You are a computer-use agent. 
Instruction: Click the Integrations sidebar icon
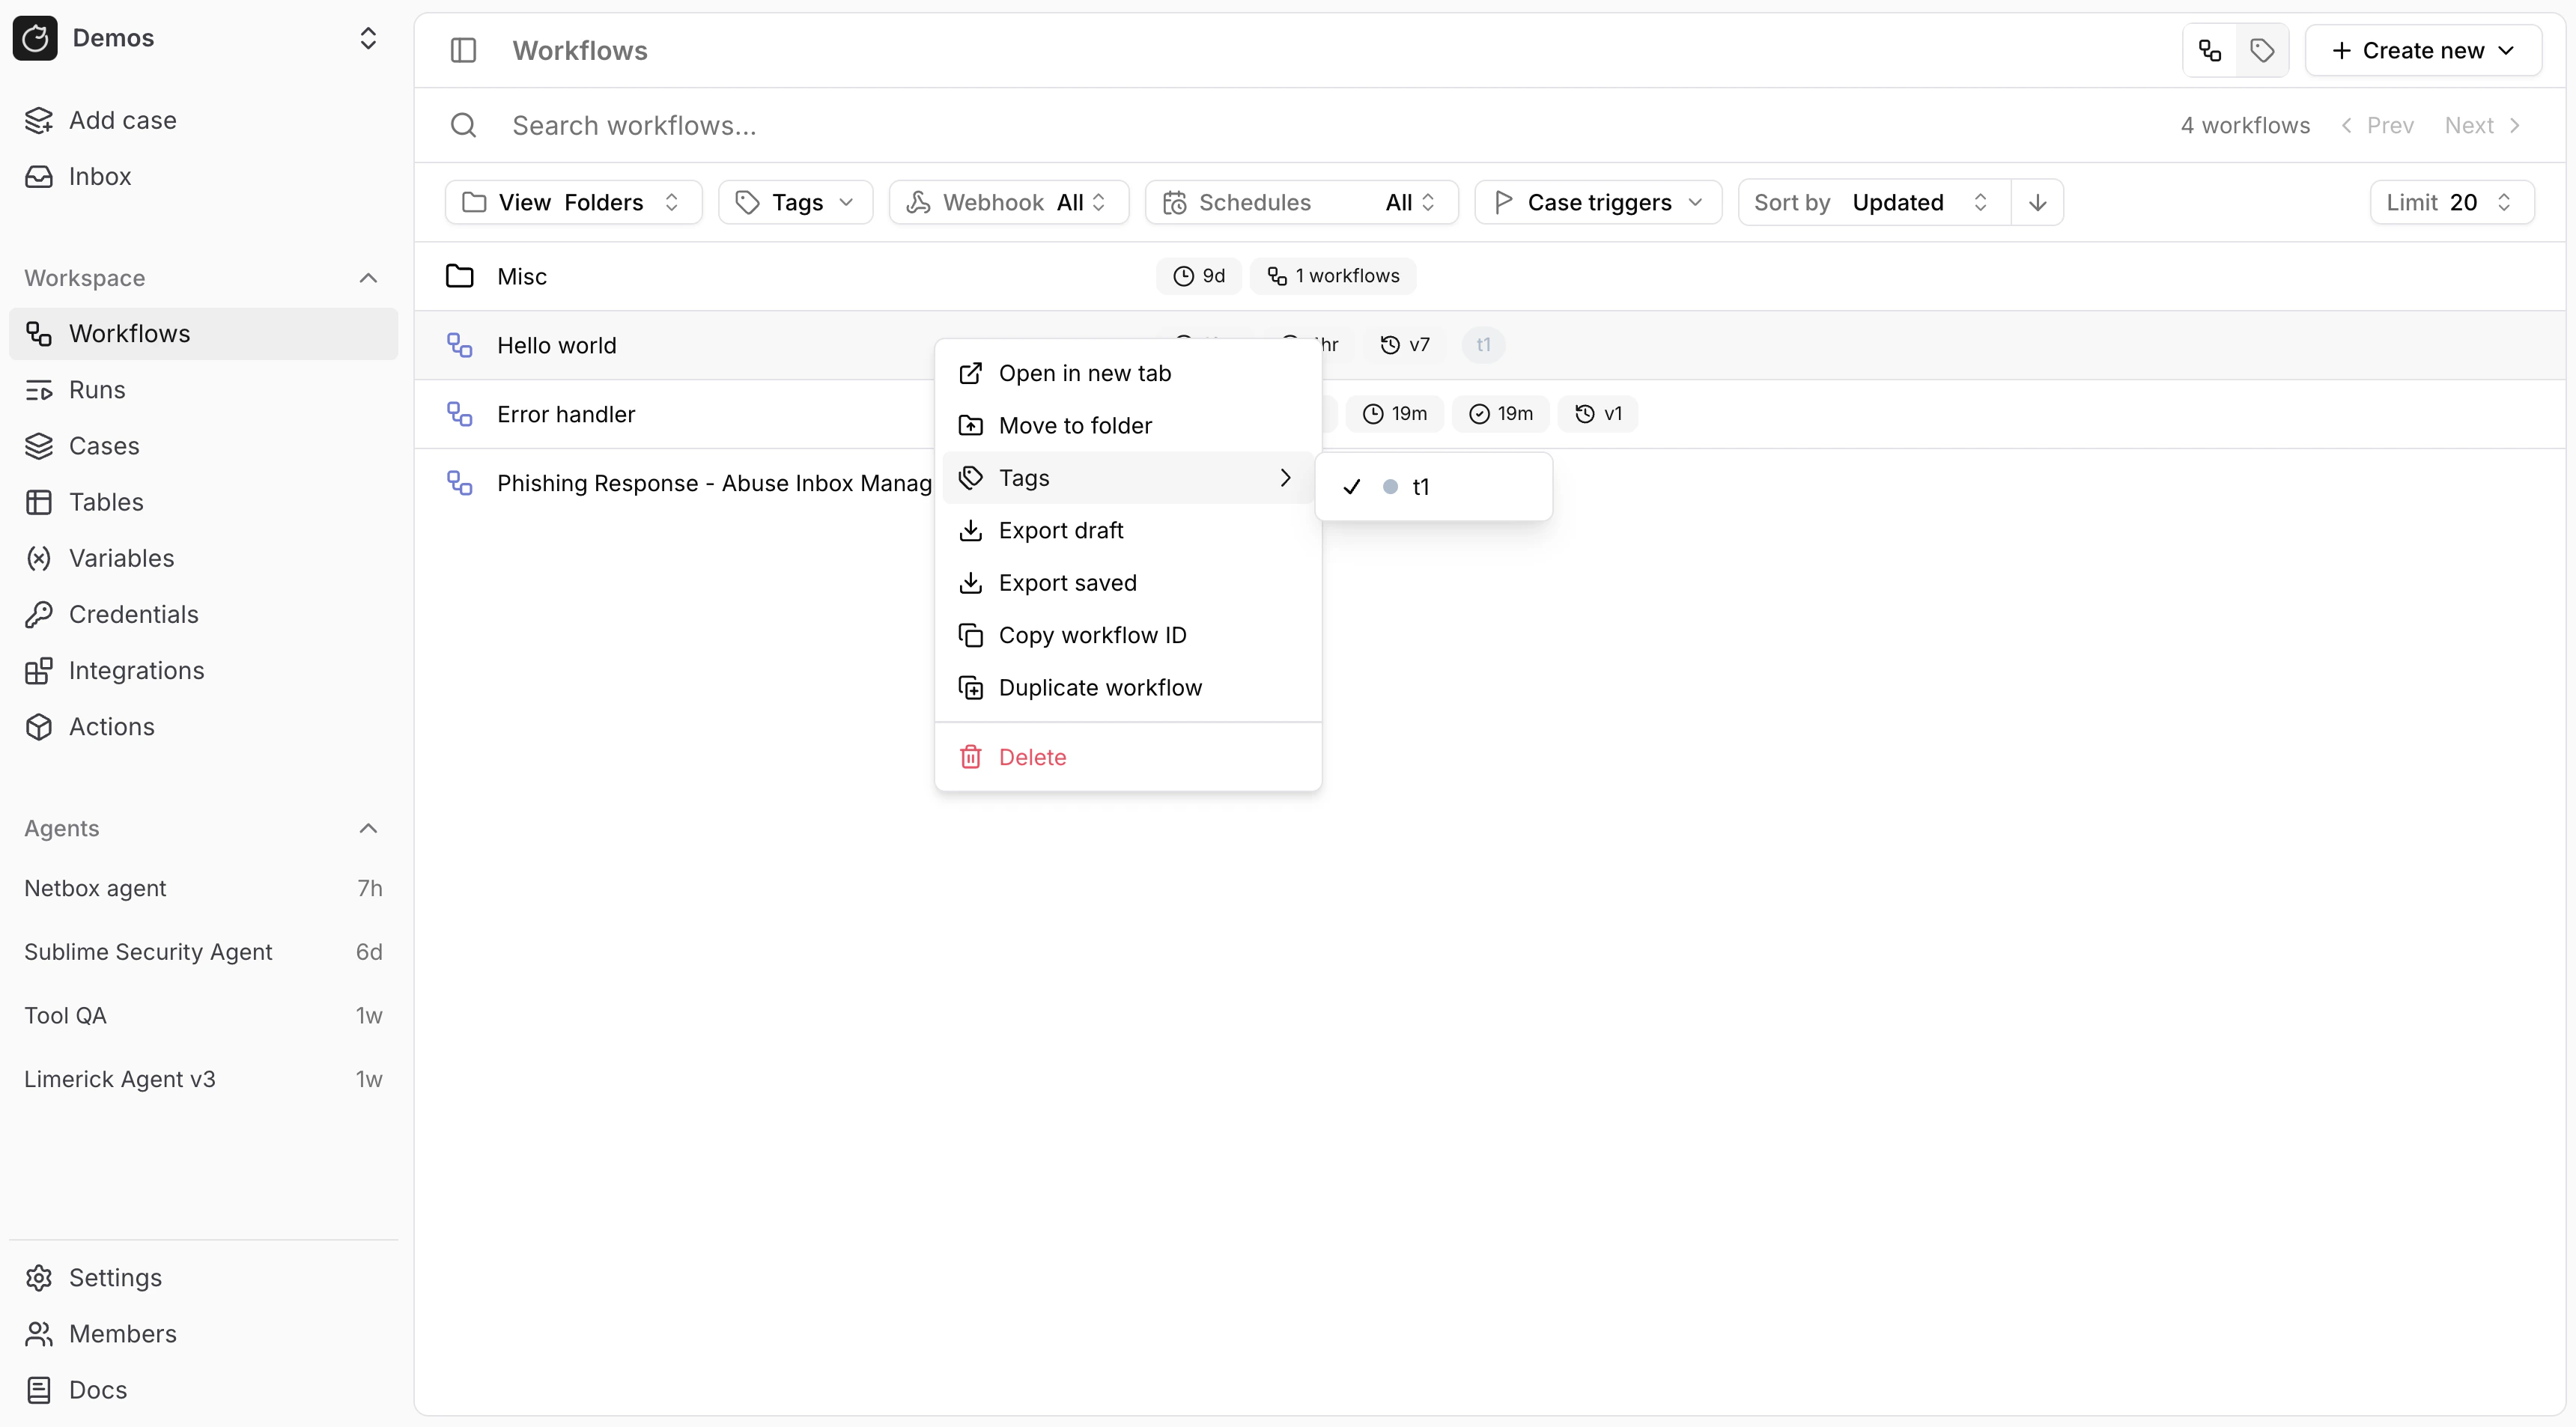point(38,670)
